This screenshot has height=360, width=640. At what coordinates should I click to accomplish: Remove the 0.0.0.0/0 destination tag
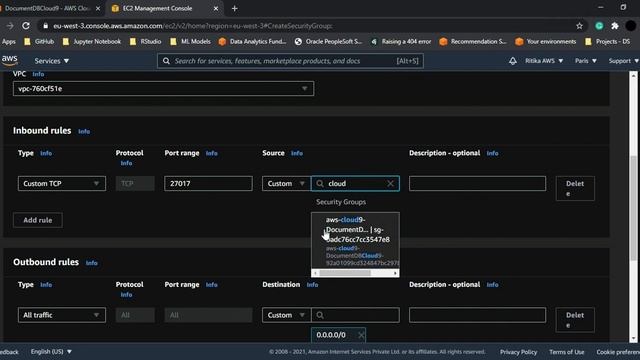[x=361, y=335]
